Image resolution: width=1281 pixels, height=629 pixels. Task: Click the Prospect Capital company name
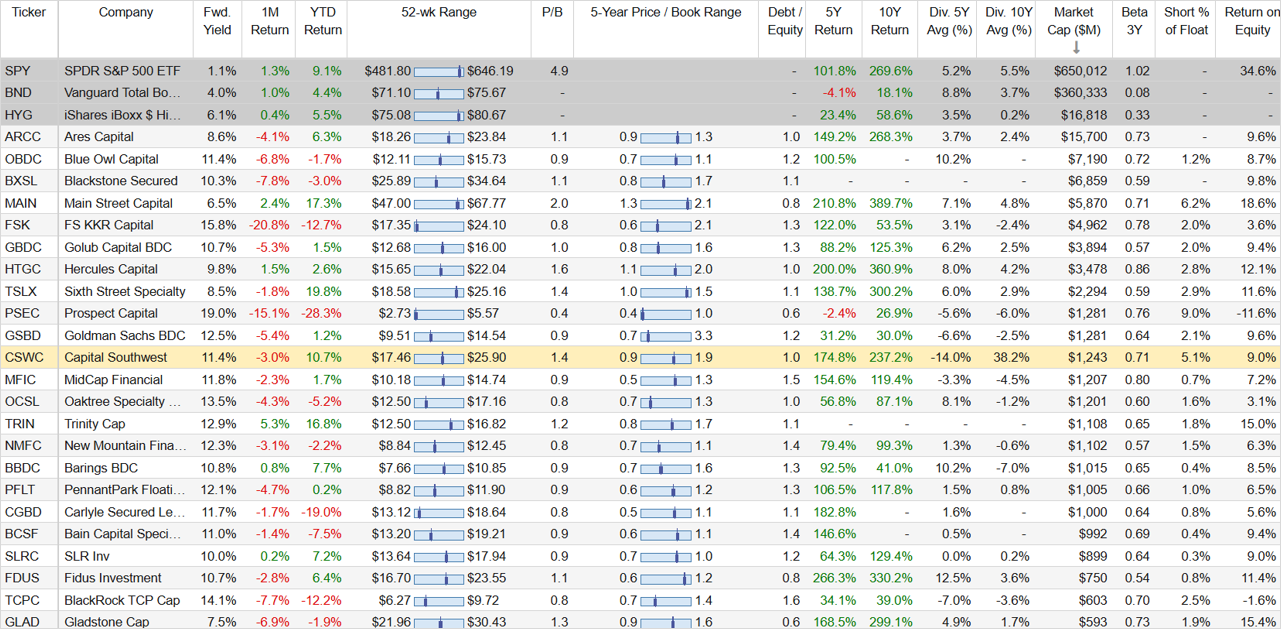click(x=112, y=313)
